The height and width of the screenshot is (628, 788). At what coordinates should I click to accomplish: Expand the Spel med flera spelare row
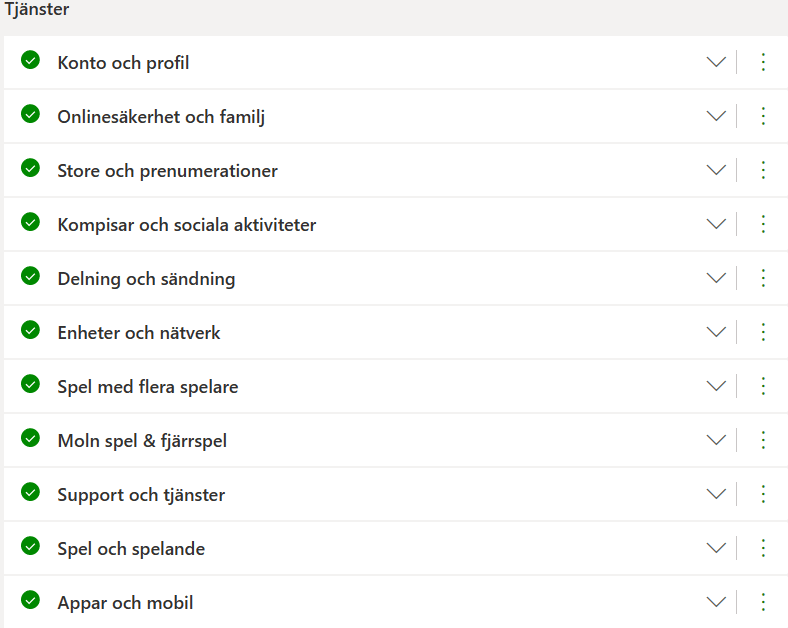click(716, 386)
